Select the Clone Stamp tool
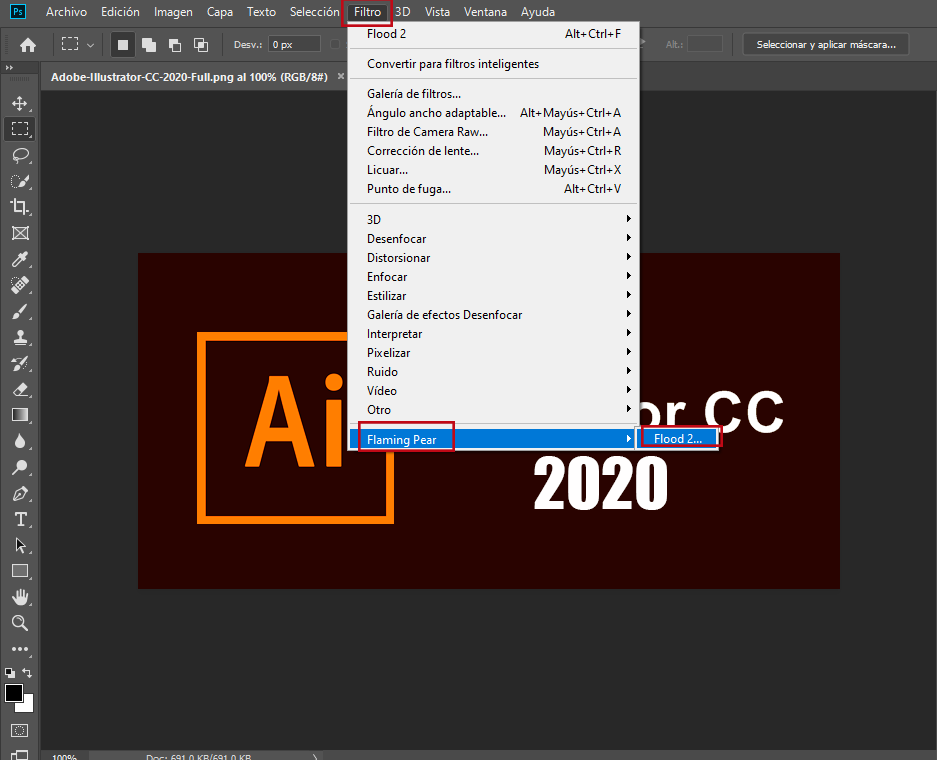This screenshot has height=760, width=937. [x=20, y=338]
